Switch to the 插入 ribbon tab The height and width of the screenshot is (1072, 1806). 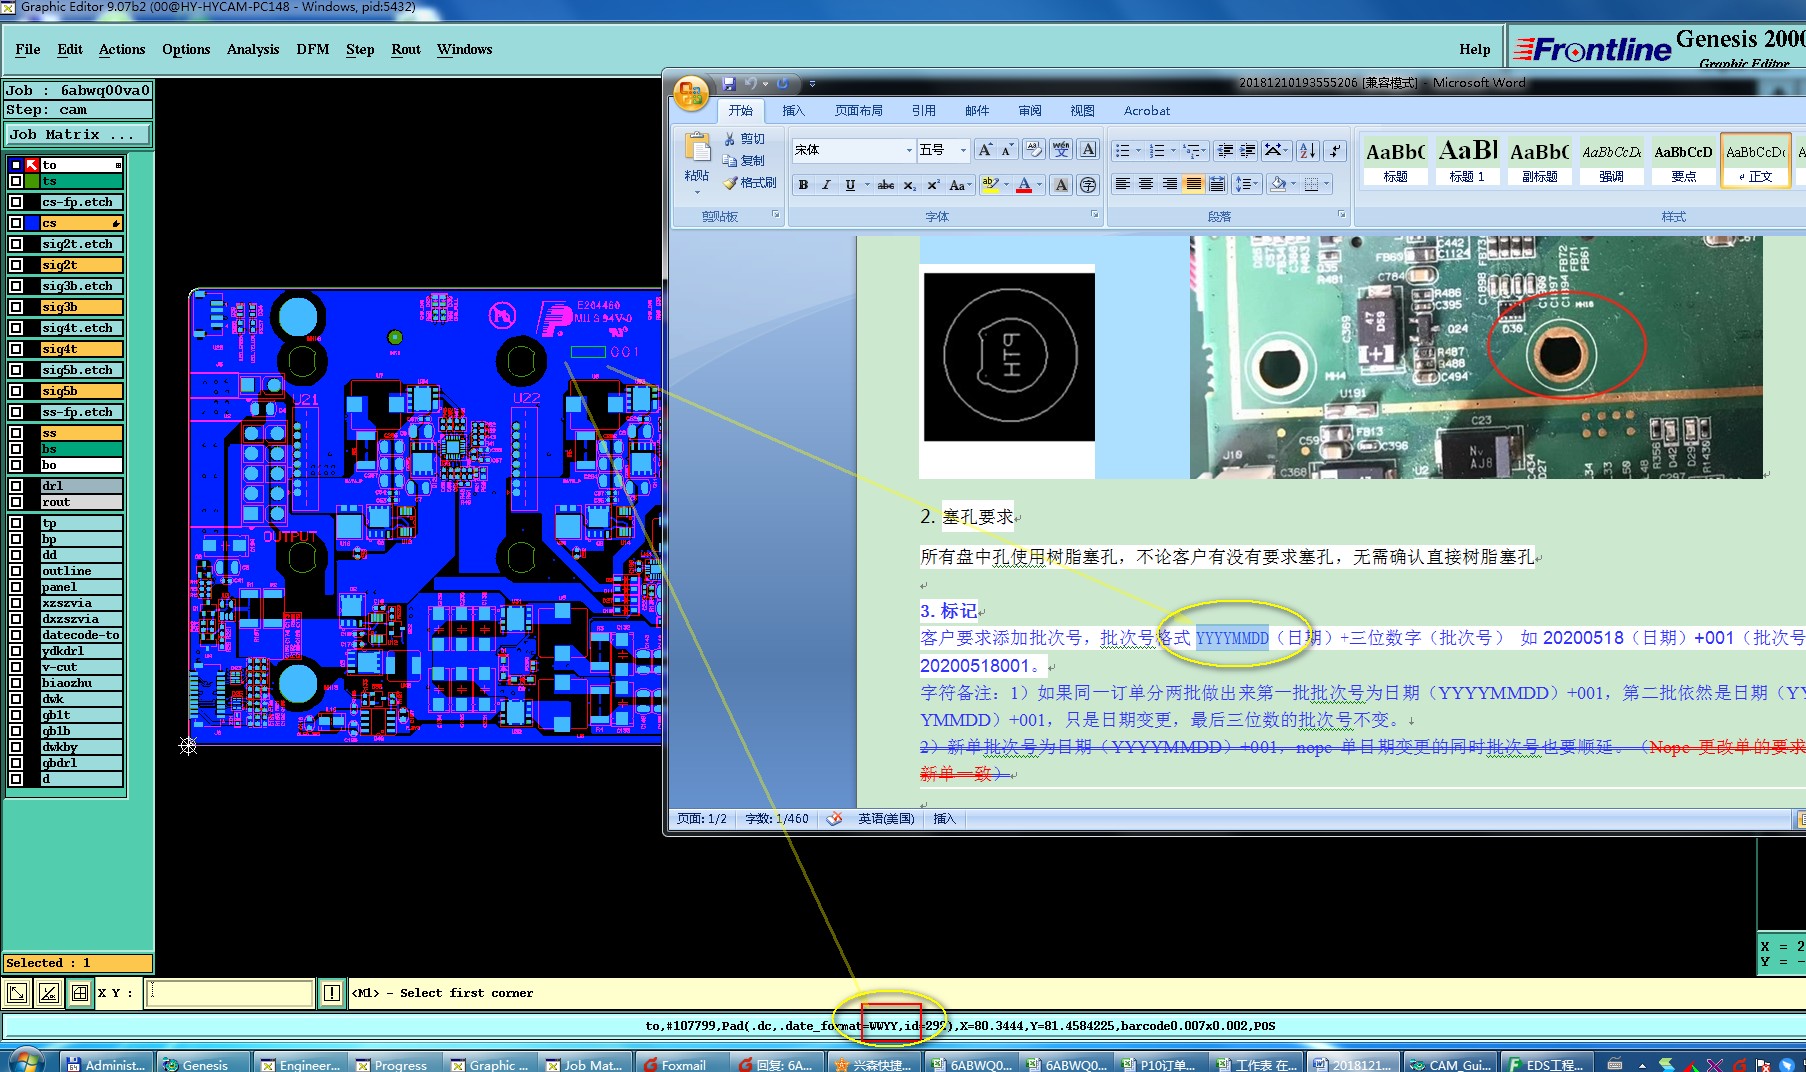point(793,111)
